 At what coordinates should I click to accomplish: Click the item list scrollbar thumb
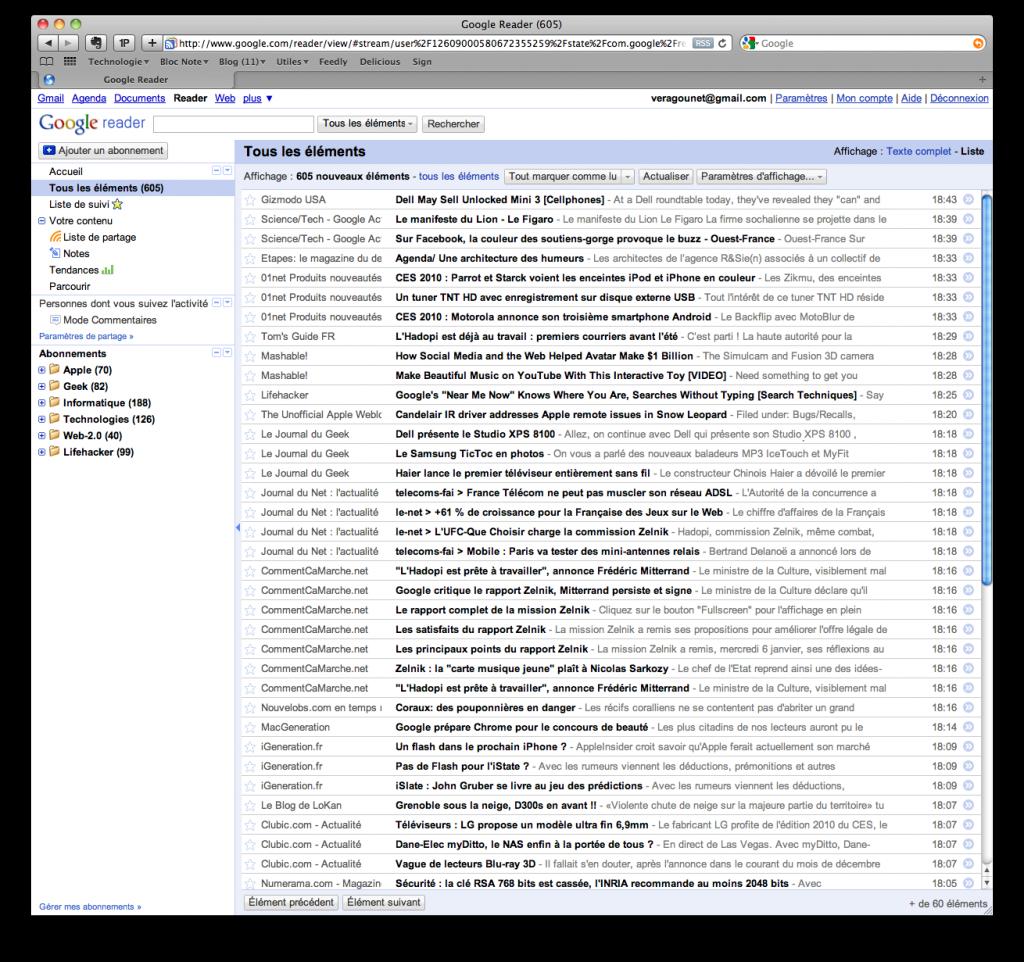coord(987,389)
